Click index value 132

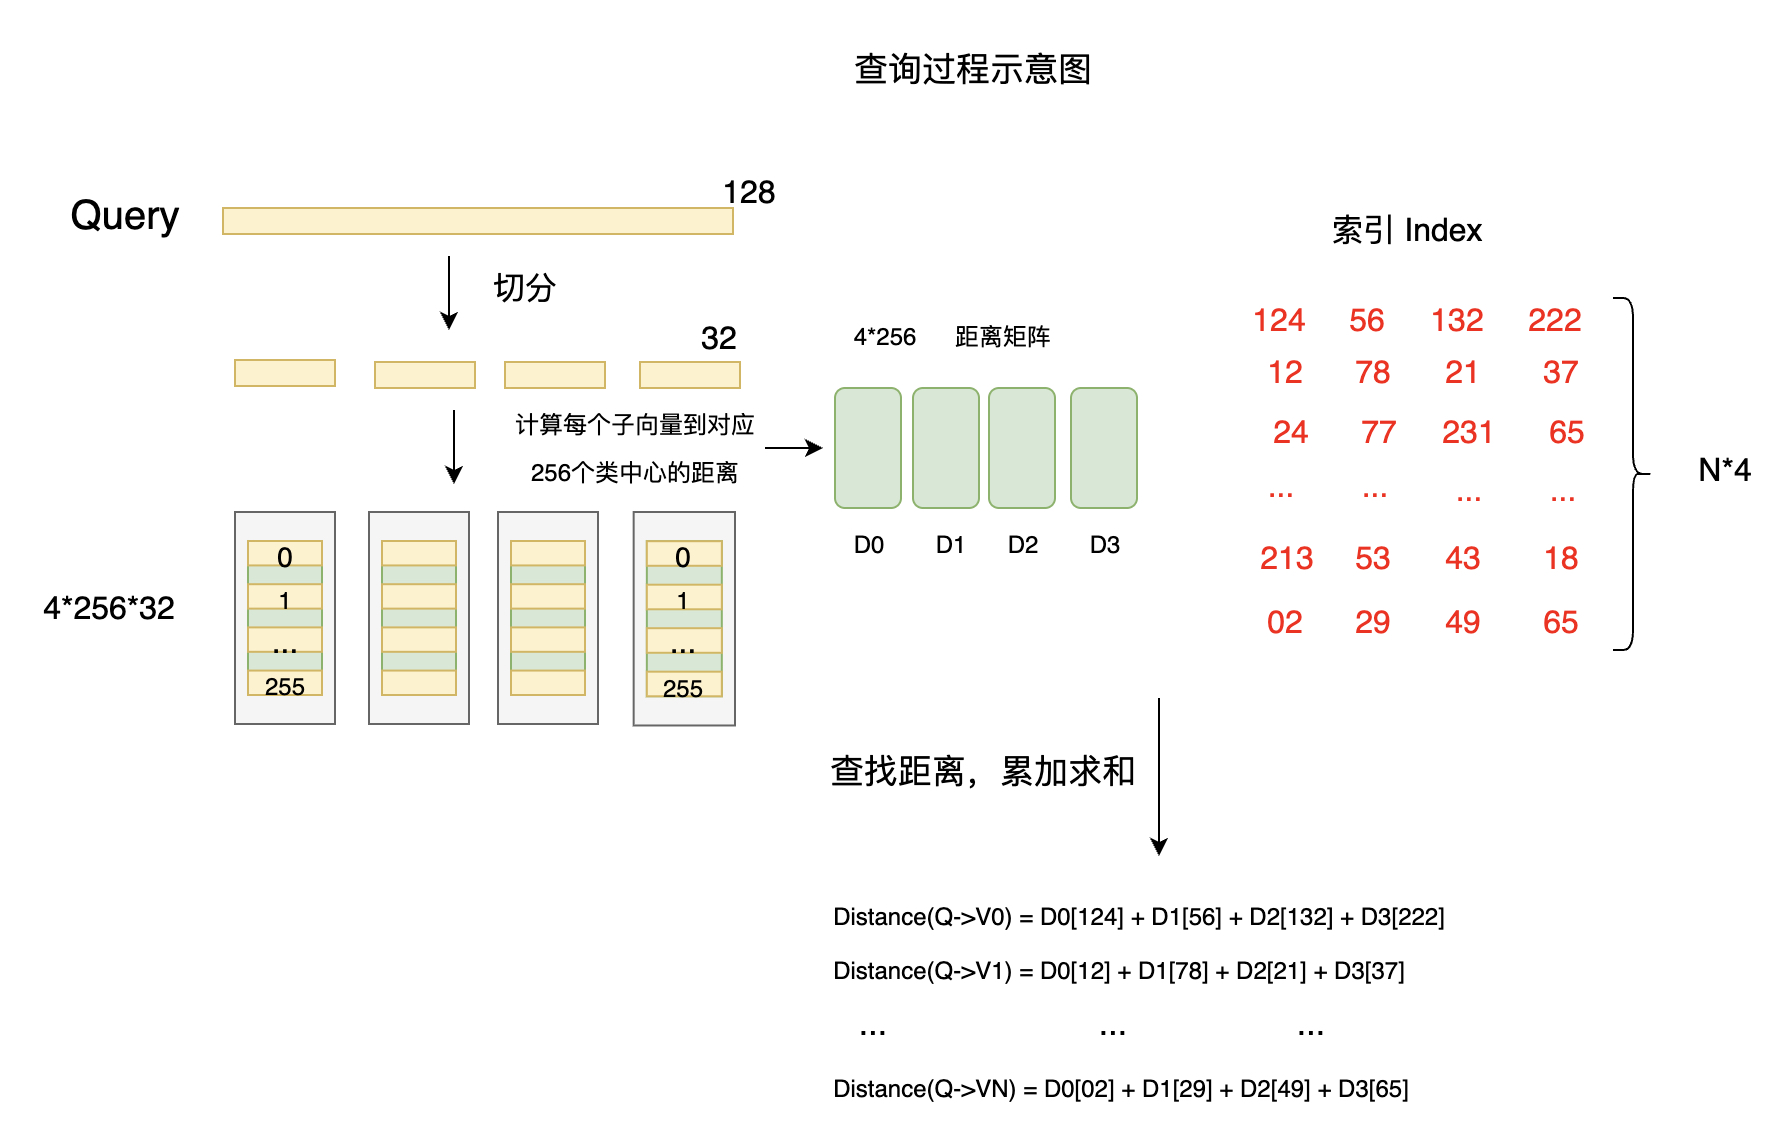pyautogui.click(x=1457, y=320)
